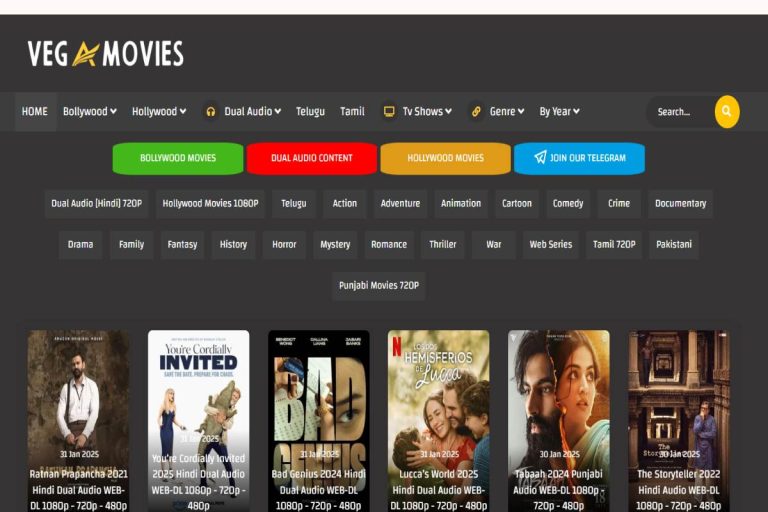768x512 pixels.
Task: Open the Adventure genre tag
Action: [x=401, y=203]
